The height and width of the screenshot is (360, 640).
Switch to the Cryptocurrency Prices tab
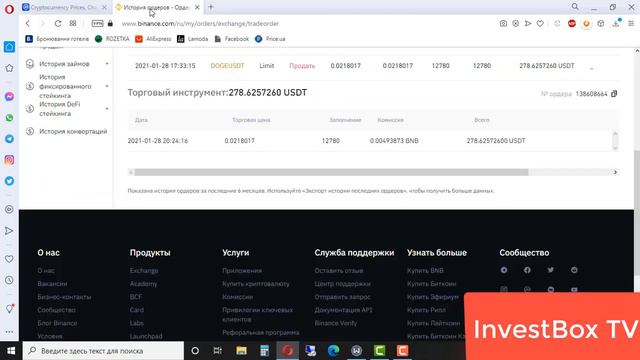coord(64,7)
